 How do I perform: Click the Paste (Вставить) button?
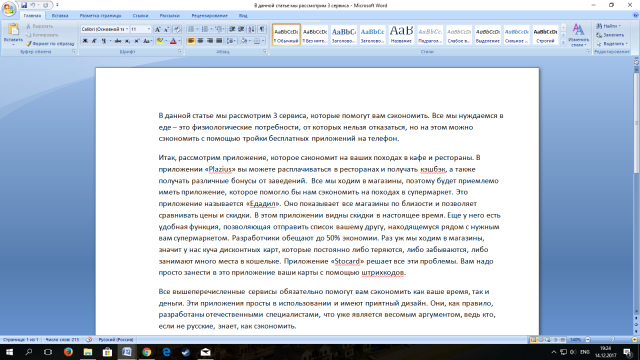[13, 33]
